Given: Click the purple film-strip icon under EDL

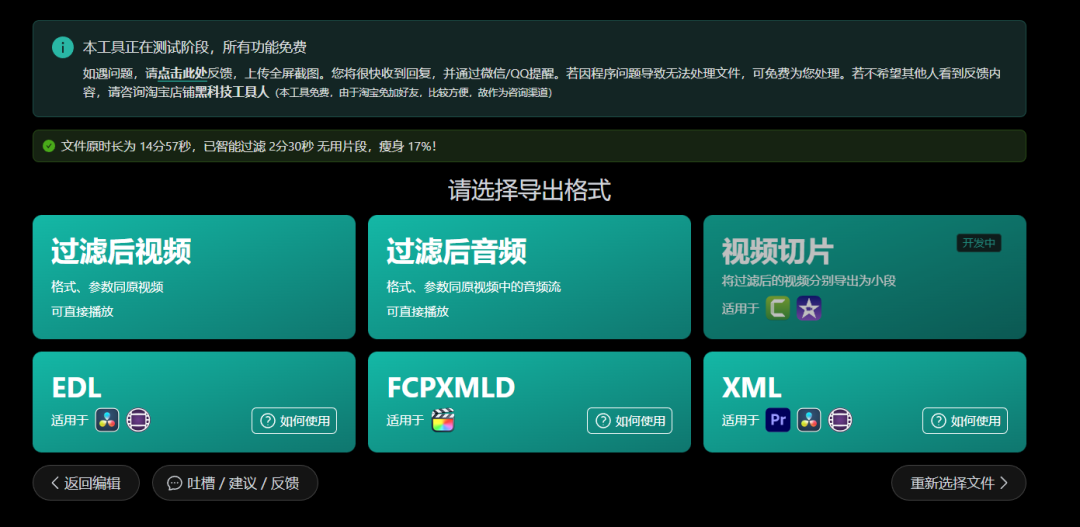Looking at the screenshot, I should [x=138, y=420].
